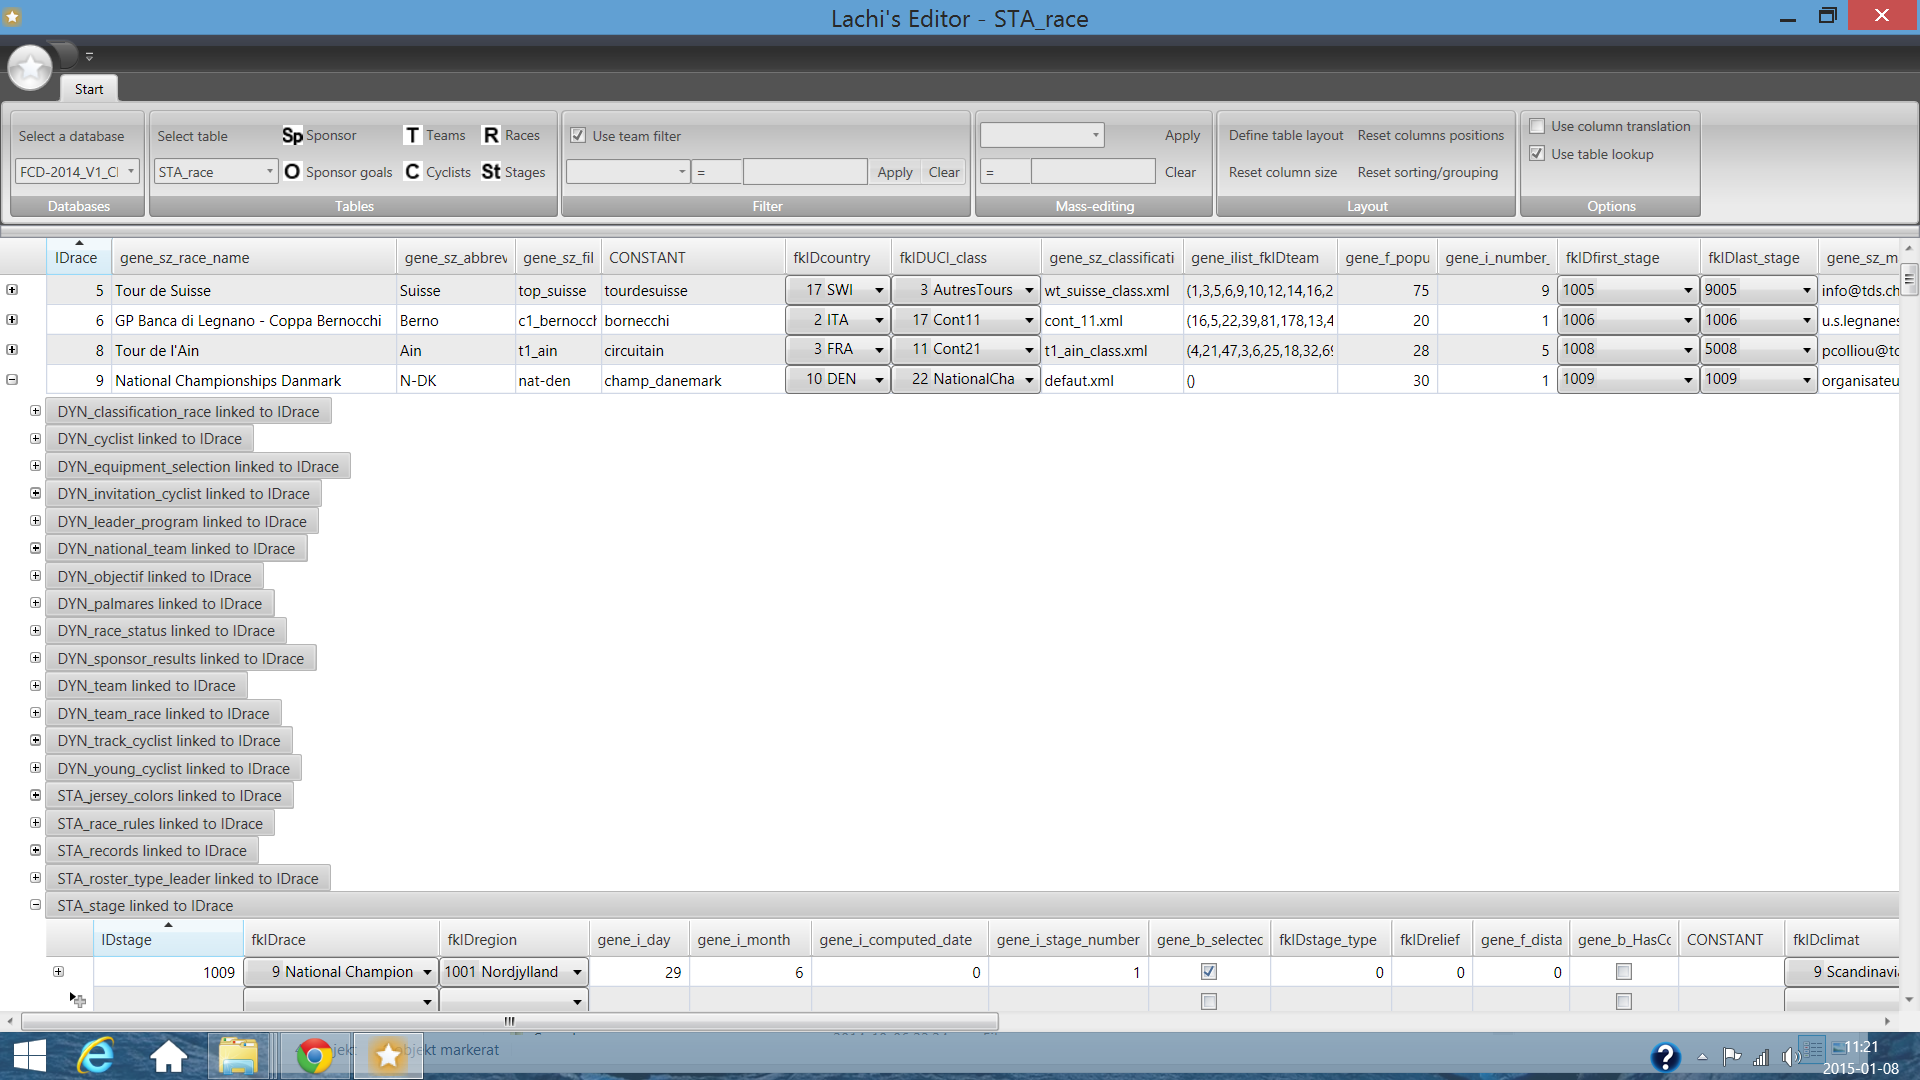Click Reset sorting/grouping in the Layout group
The width and height of the screenshot is (1920, 1080).
[x=1427, y=172]
